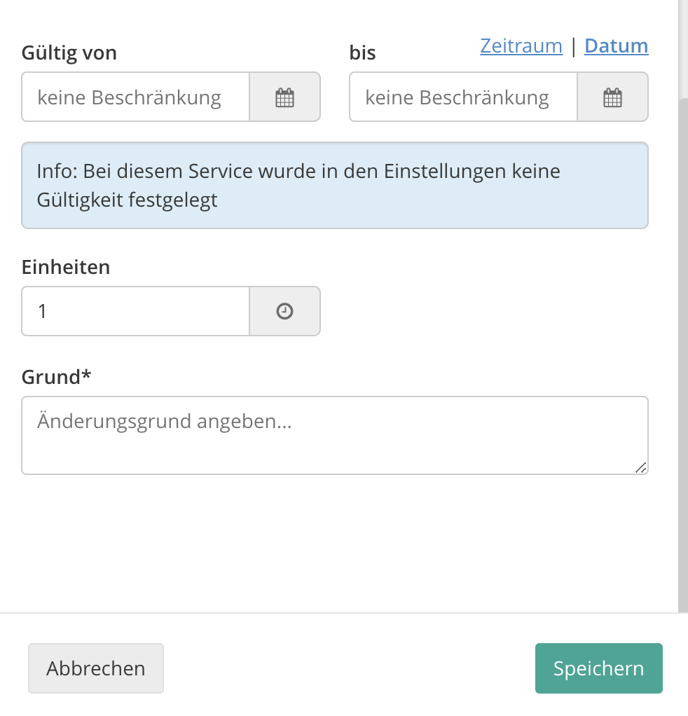Click the scrollbar track above the thumb

tap(683, 48)
